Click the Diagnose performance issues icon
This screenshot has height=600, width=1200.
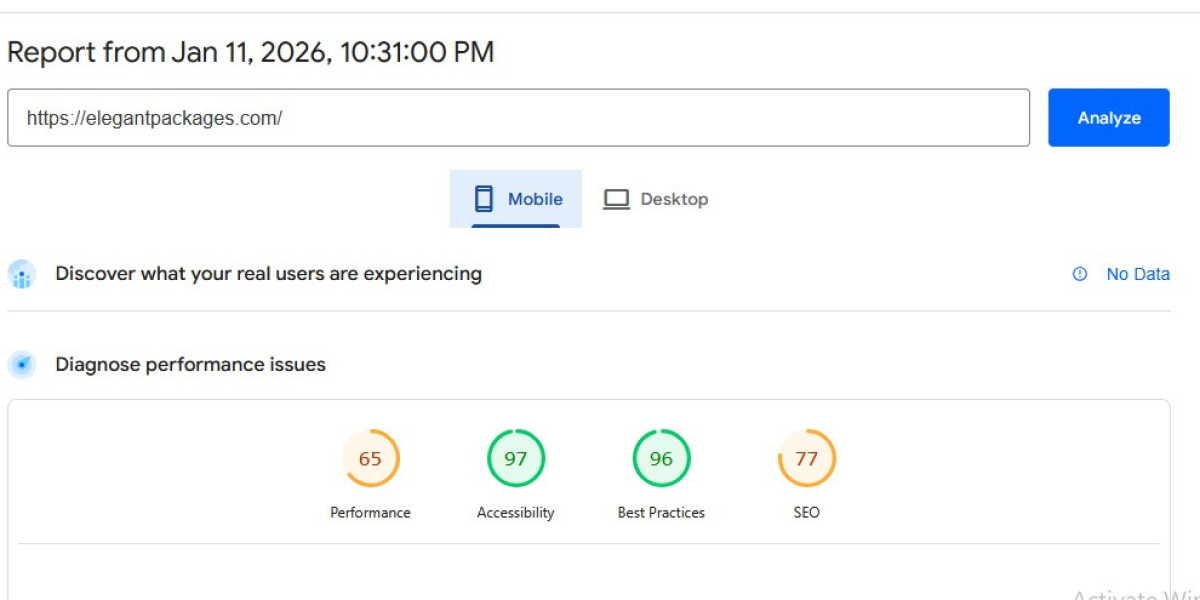[22, 365]
